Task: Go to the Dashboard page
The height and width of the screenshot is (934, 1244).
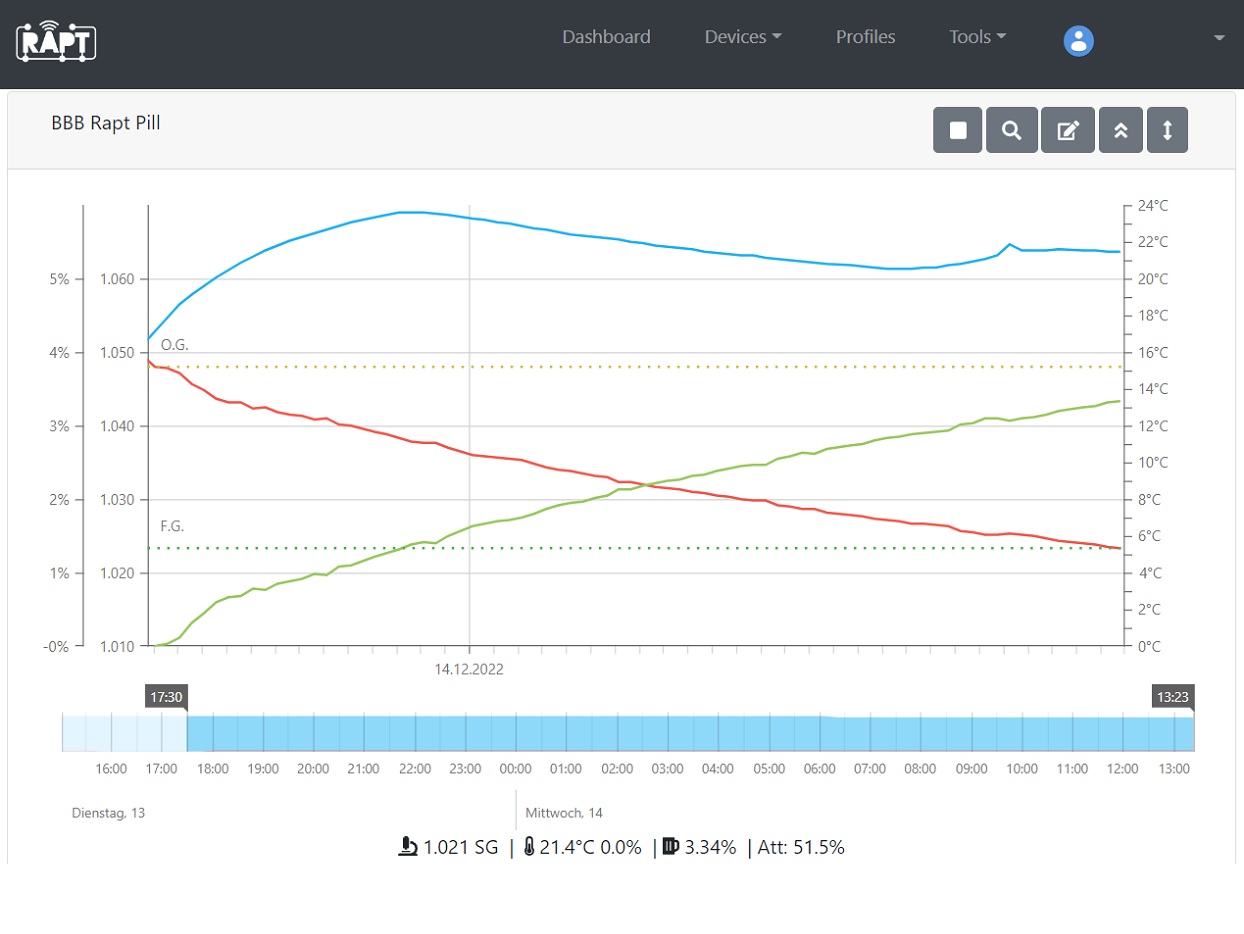Action: click(606, 37)
